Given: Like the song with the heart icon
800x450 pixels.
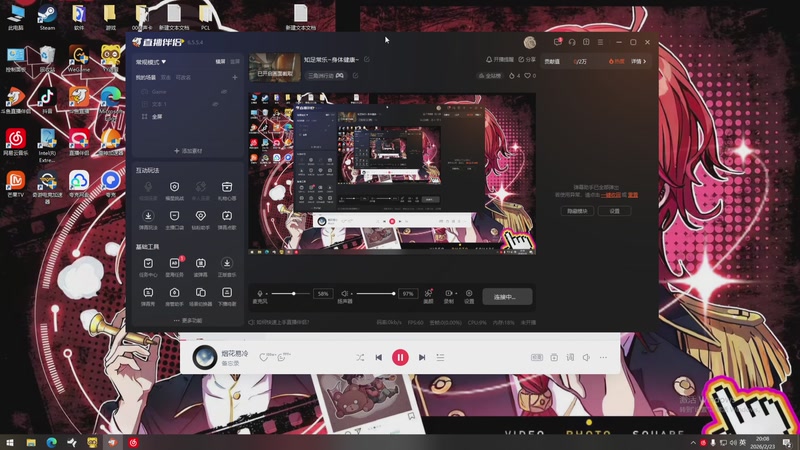Looking at the screenshot, I should click(264, 357).
